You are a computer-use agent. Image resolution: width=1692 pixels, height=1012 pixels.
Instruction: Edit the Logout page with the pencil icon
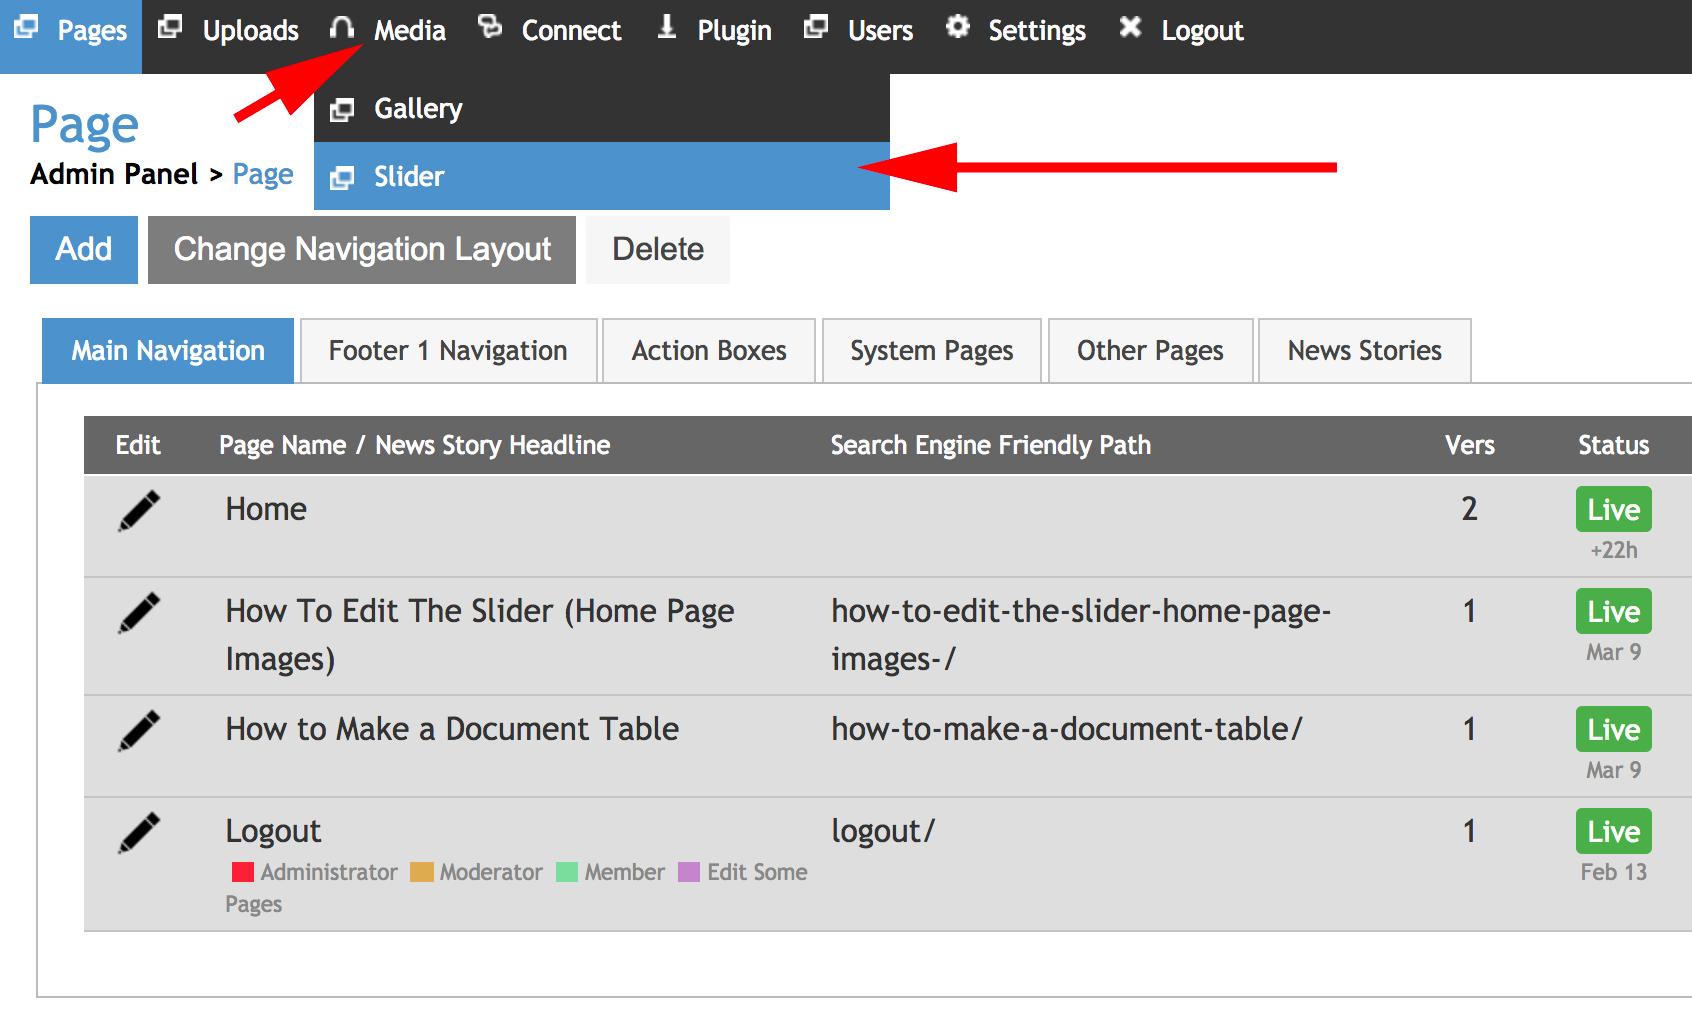140,830
